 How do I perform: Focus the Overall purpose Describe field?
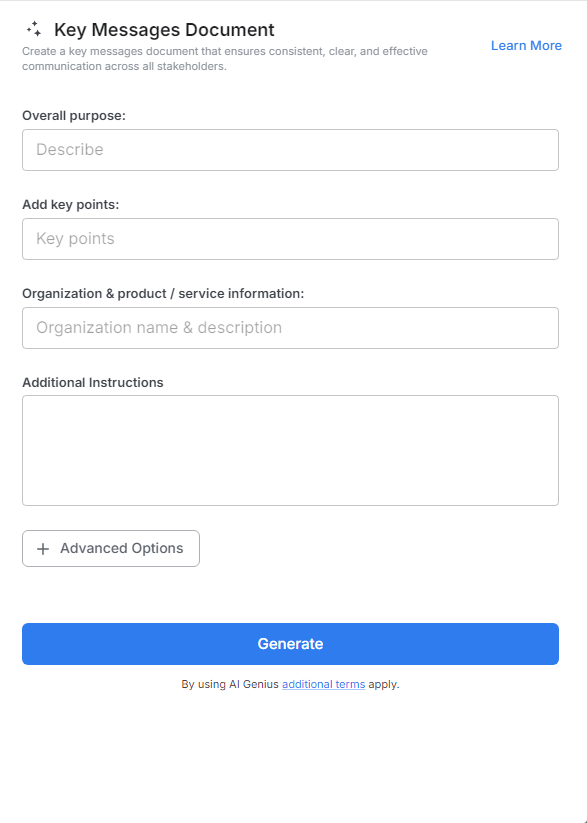pos(290,149)
